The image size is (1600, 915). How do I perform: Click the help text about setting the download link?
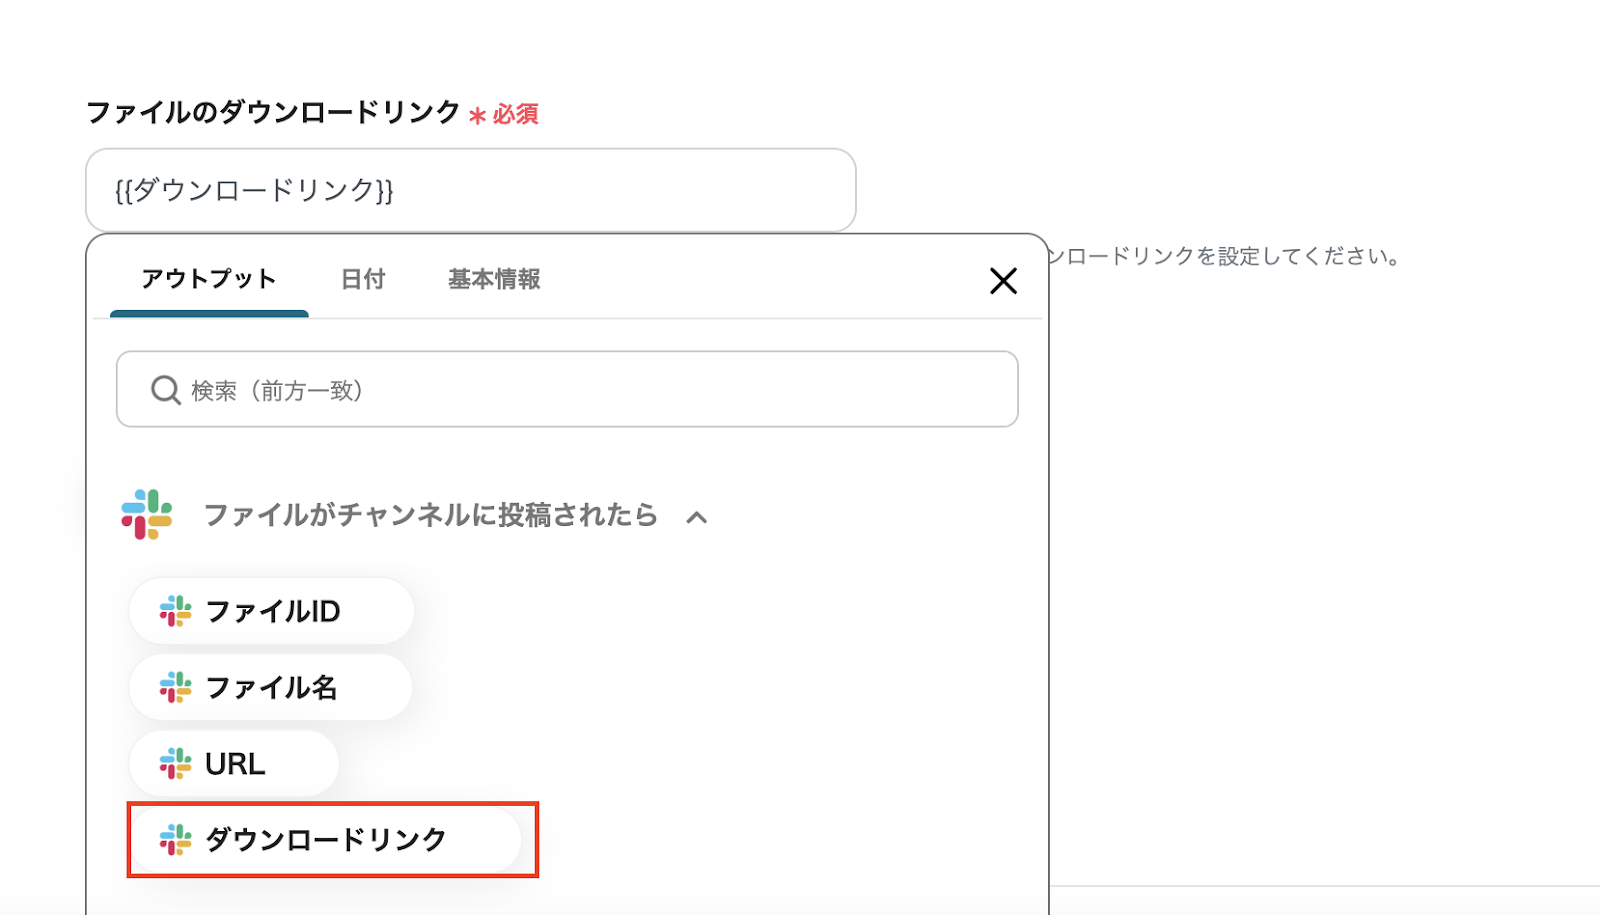[1225, 257]
